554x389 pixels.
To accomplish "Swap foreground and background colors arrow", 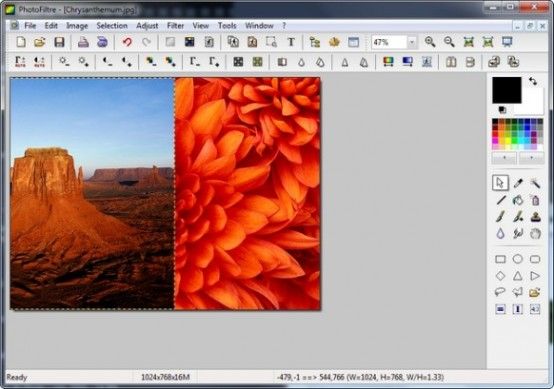I will tap(533, 81).
